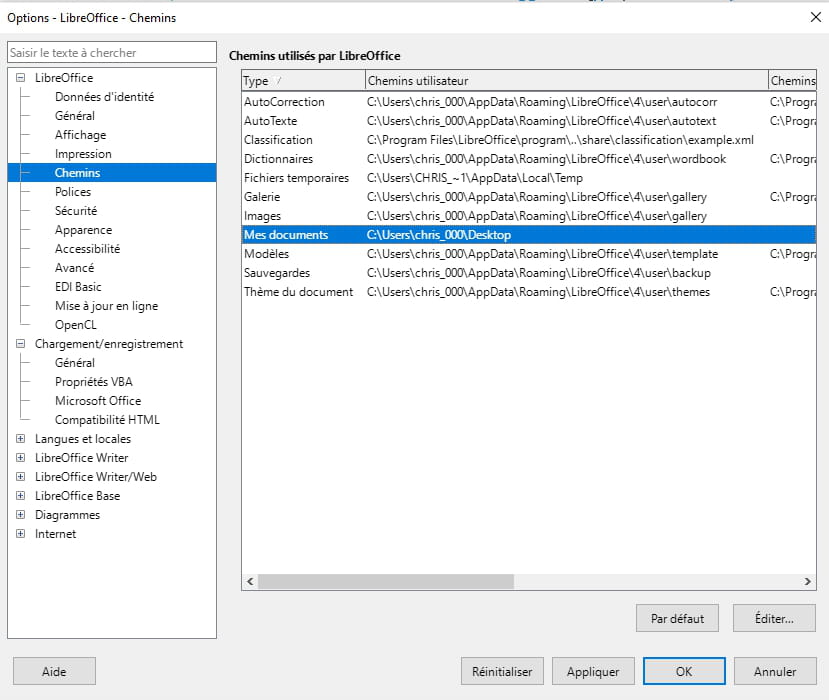Sort paths by the Type column header
This screenshot has height=700, width=829.
[302, 80]
